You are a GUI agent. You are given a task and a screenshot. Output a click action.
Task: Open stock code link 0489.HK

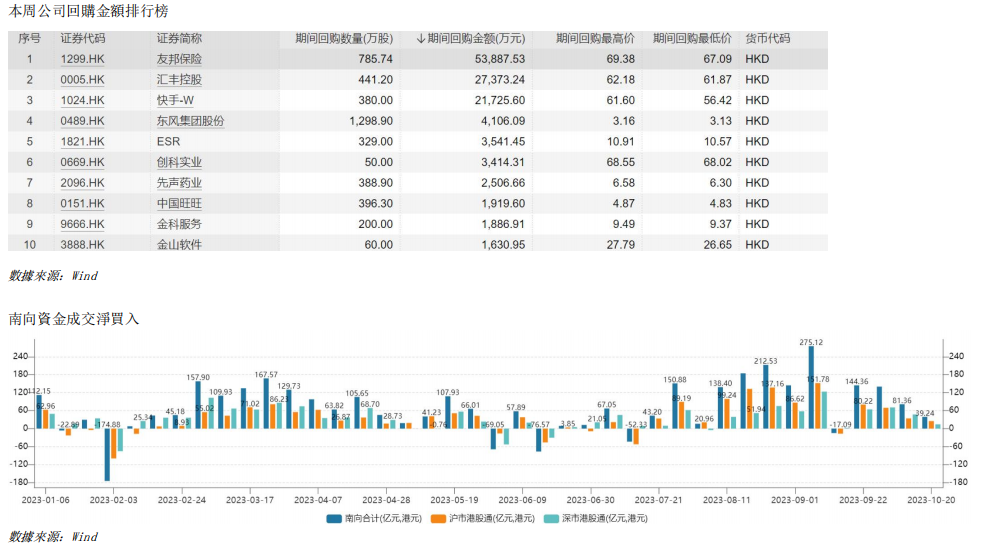(82, 121)
